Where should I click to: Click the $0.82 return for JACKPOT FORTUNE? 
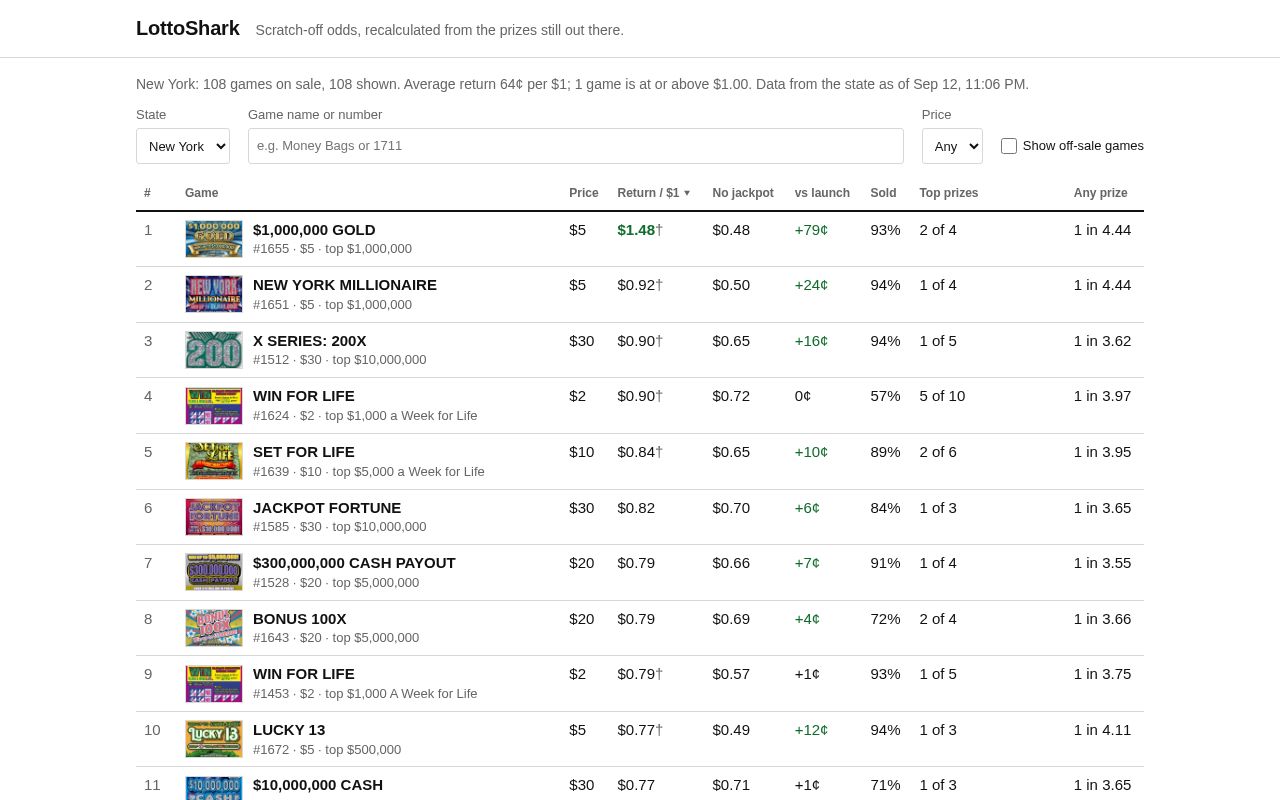point(636,508)
